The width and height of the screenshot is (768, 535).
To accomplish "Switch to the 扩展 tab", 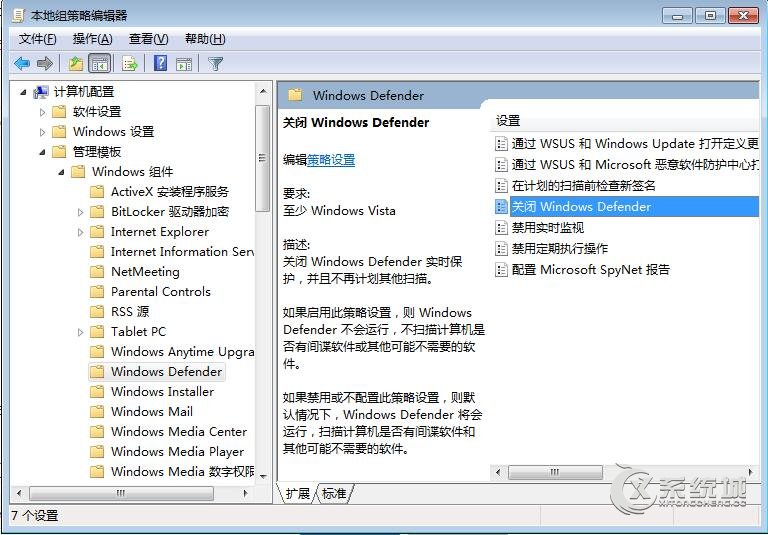I will click(x=298, y=493).
